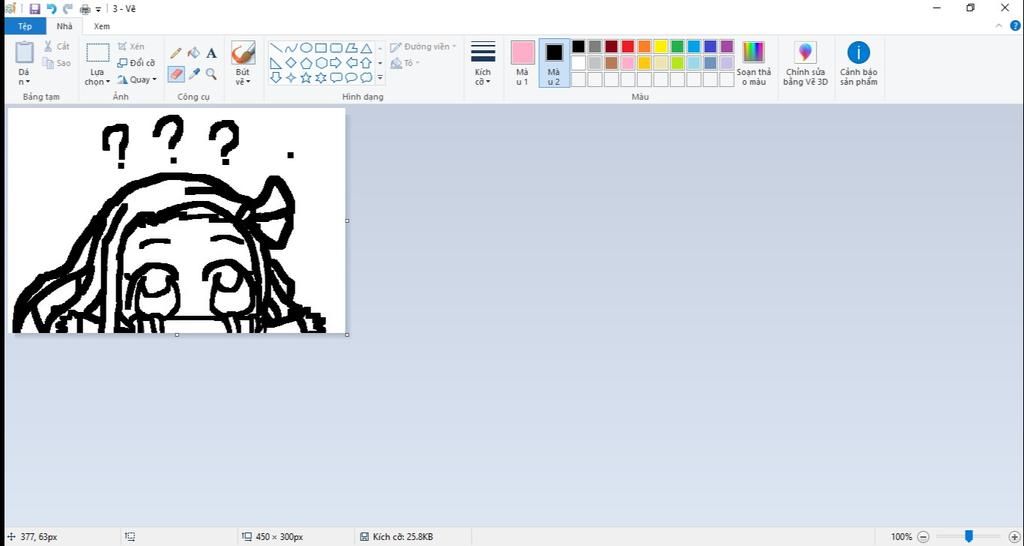Click the Undo arrow in quick access toolbar
Screen dimensions: 1024x546
click(52, 8)
